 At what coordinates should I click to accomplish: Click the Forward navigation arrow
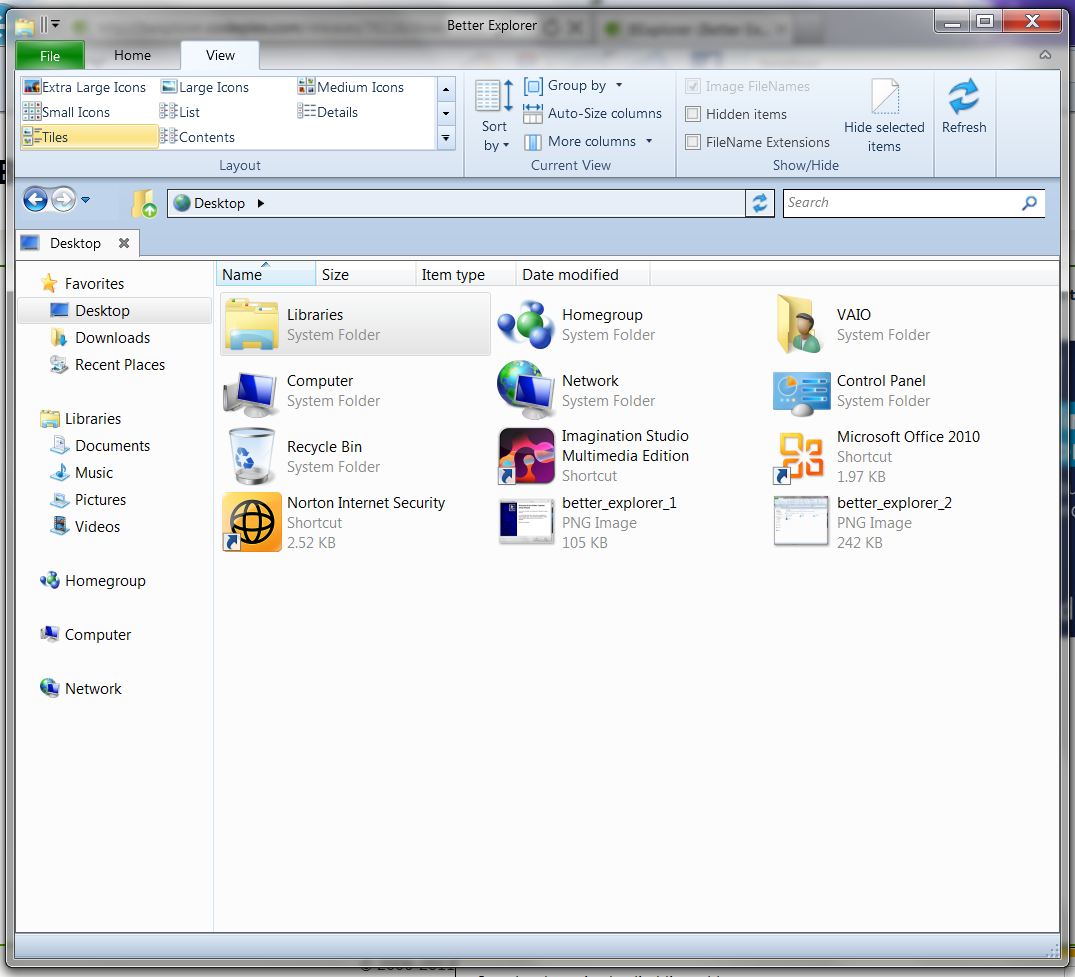[x=64, y=200]
